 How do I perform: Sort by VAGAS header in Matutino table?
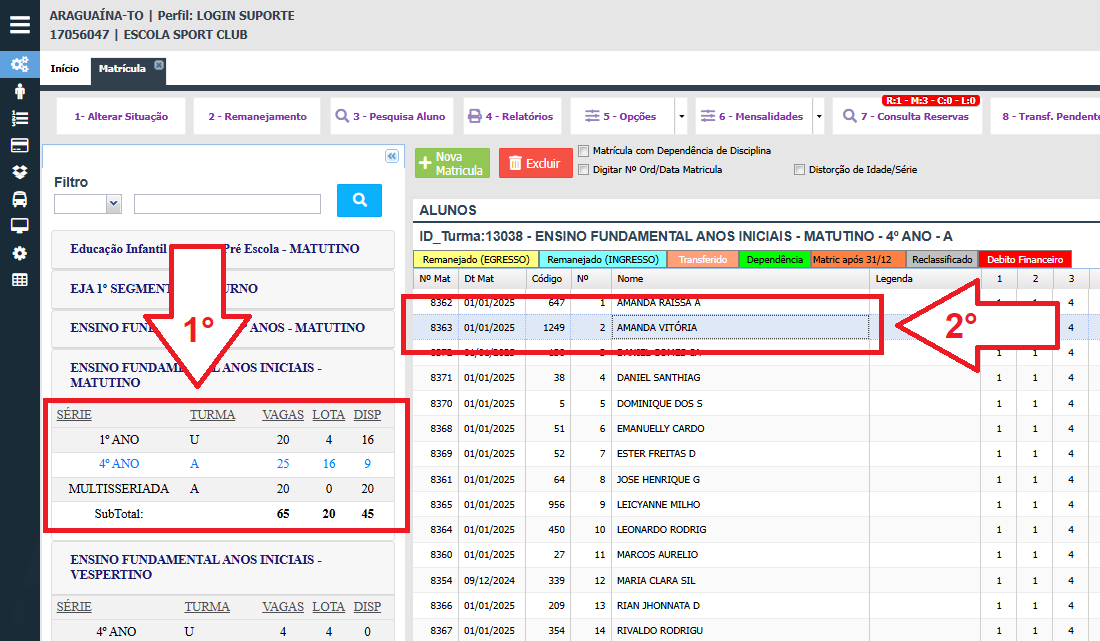[x=283, y=415]
